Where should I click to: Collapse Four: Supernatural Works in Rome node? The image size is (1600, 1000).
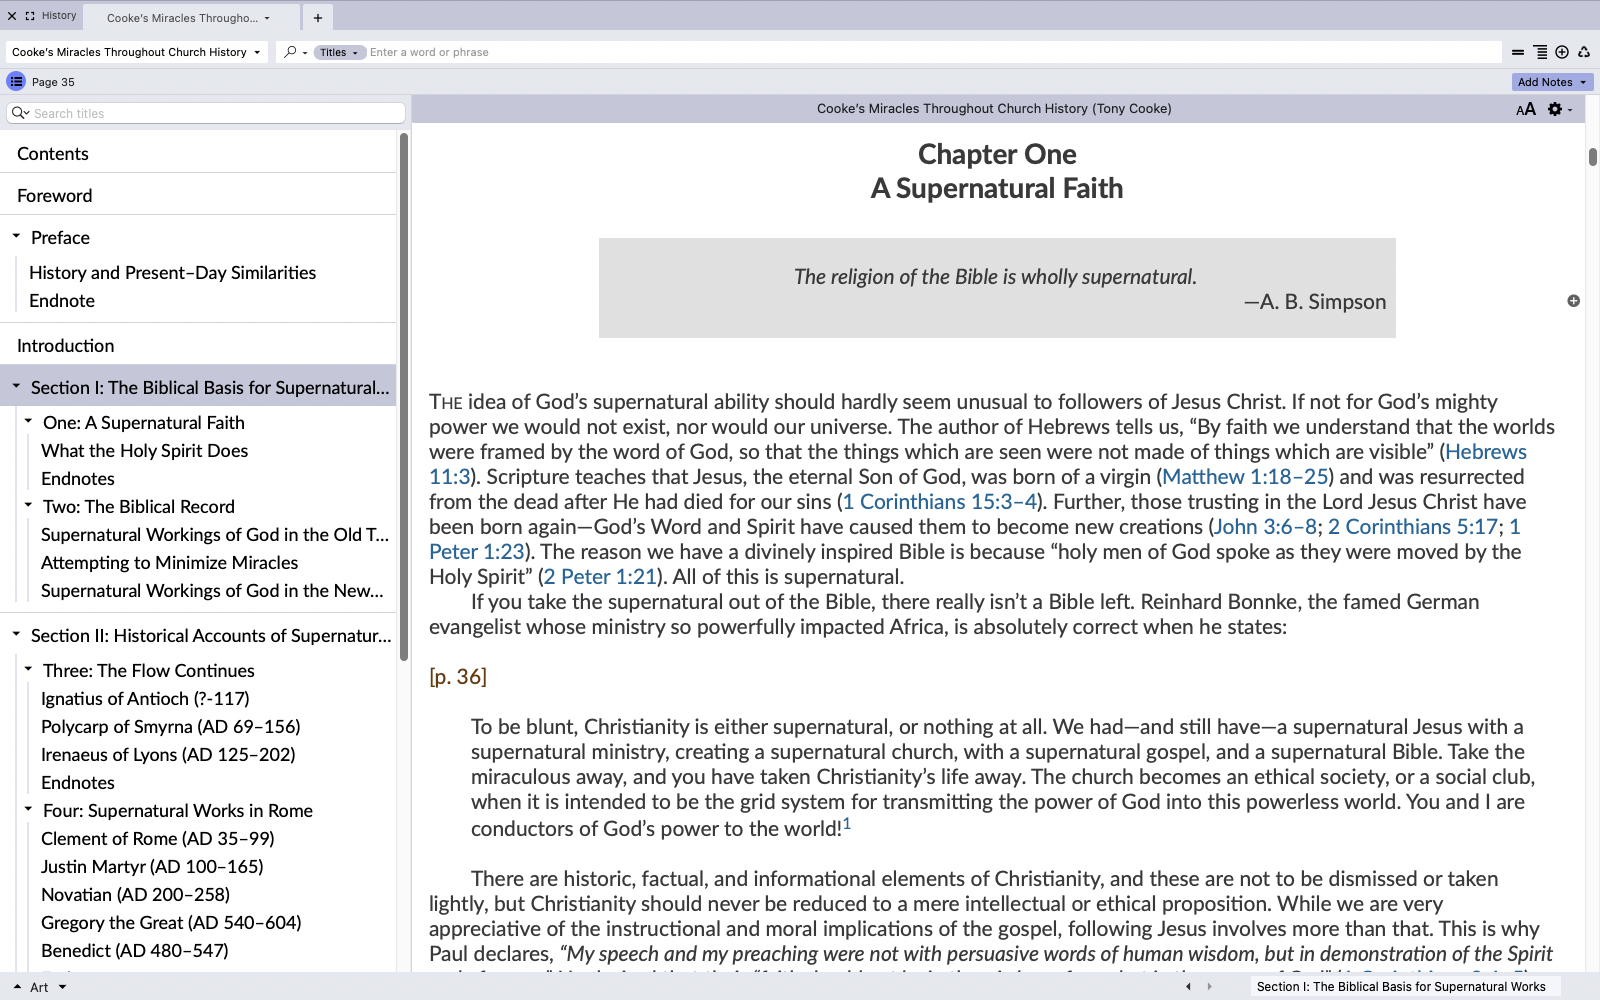(x=28, y=809)
